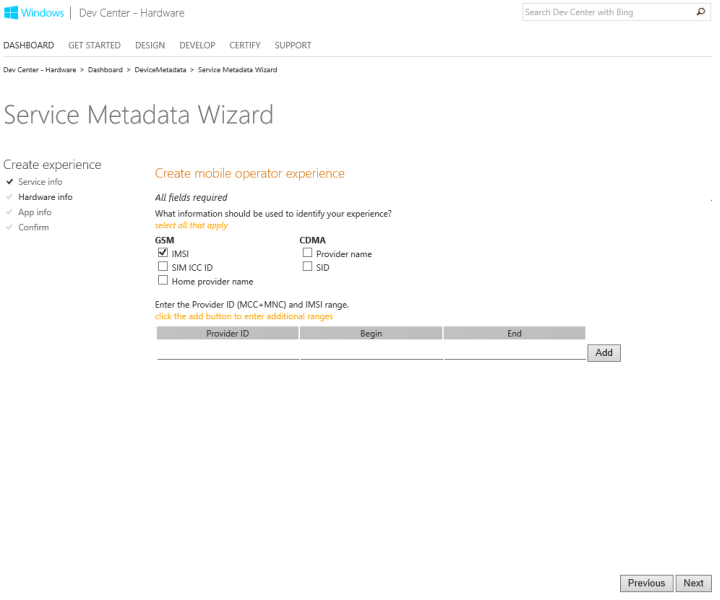Image resolution: width=720 pixels, height=600 pixels.
Task: Click the Add range button
Action: [x=604, y=353]
